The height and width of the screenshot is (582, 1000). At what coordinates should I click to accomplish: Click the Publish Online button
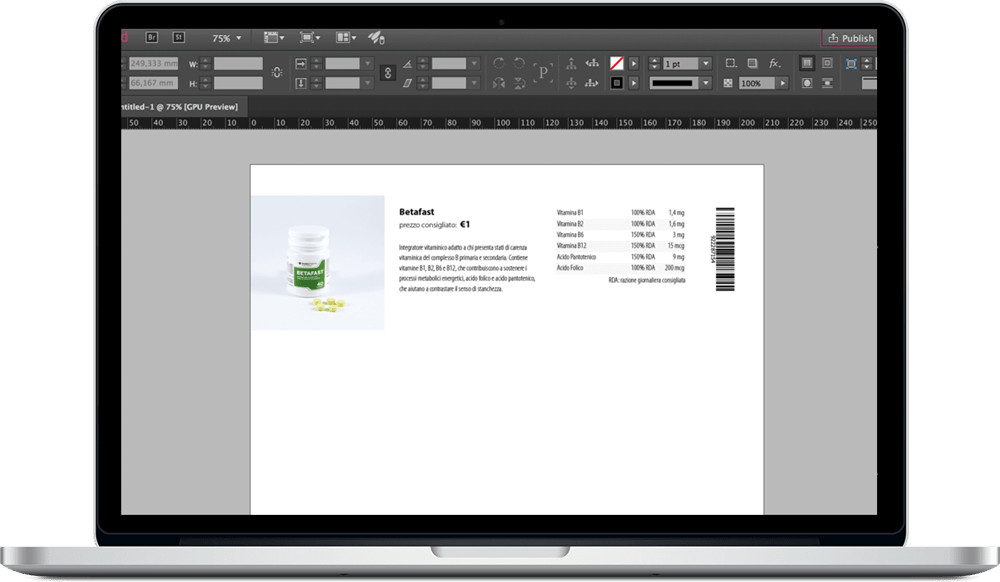tap(851, 38)
